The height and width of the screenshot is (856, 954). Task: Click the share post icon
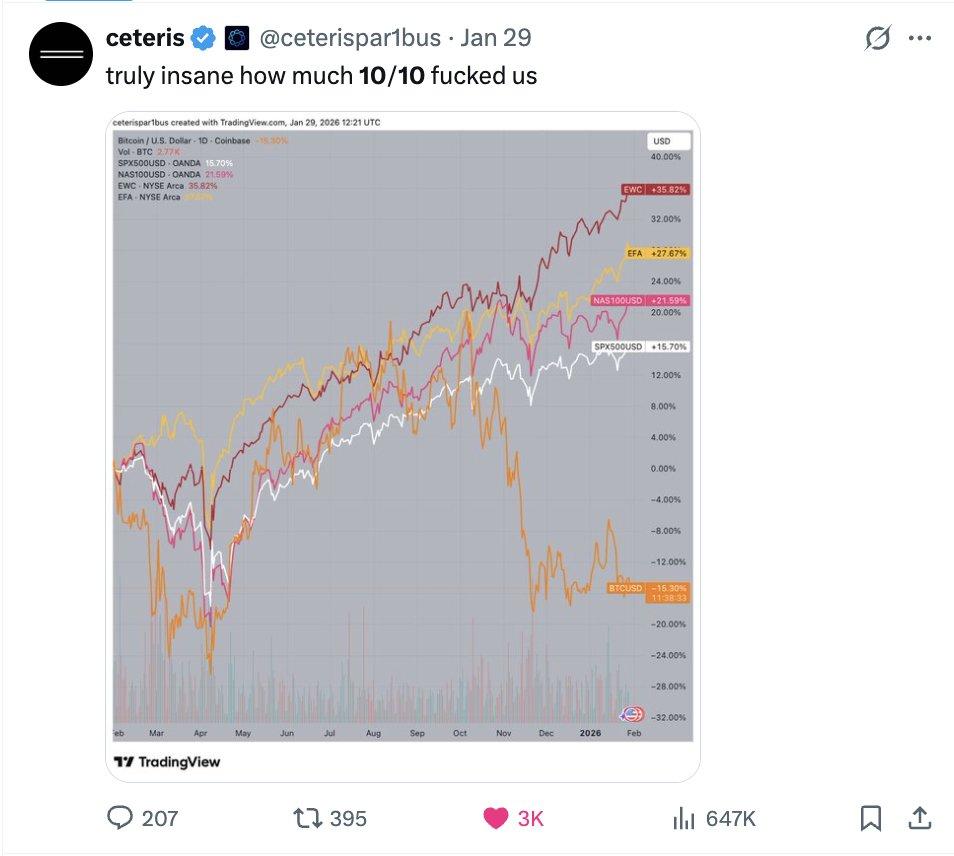(x=918, y=818)
